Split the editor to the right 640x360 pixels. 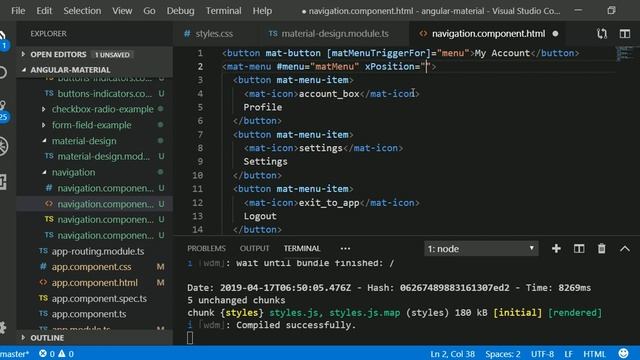click(x=625, y=33)
